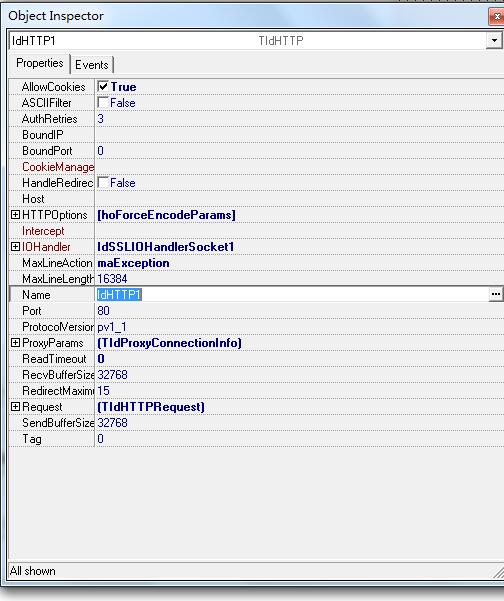Select the BoundIP property row

[x=257, y=135]
